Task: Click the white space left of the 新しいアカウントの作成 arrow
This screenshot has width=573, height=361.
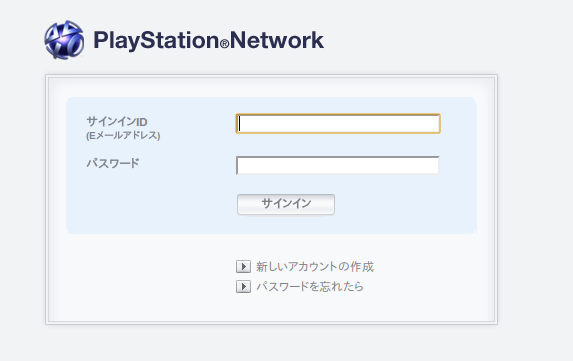Action: point(143,267)
